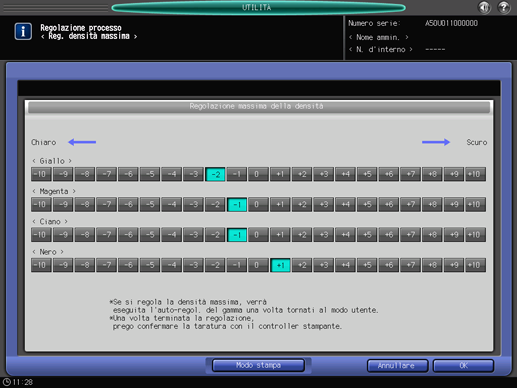Select the highlighted -1 for Ciano
Viewport: 517px width, 388px height.
pyautogui.click(x=237, y=235)
